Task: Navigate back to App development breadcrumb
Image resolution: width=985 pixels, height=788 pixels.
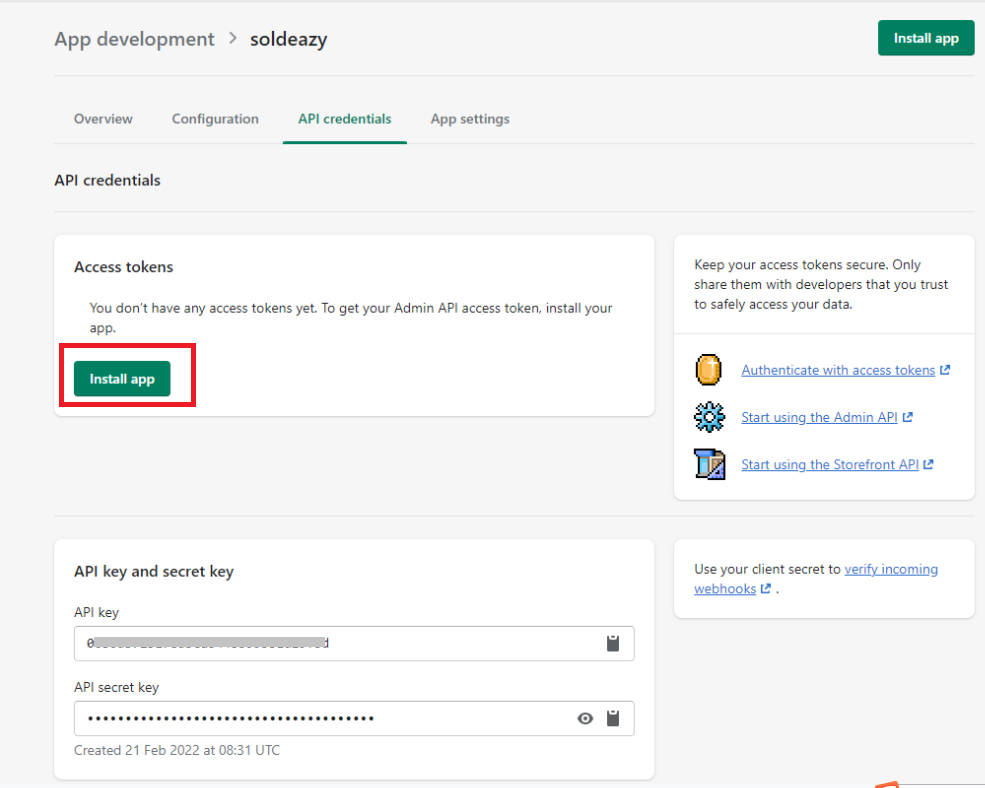Action: pos(134,39)
